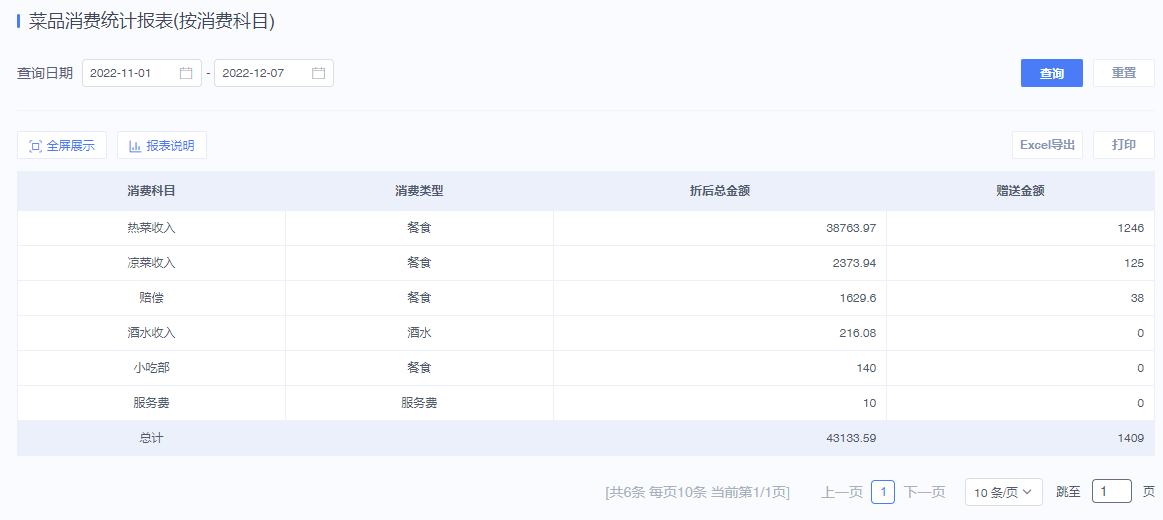
Task: Click the 赠送金额 column header
Action: coord(1021,191)
